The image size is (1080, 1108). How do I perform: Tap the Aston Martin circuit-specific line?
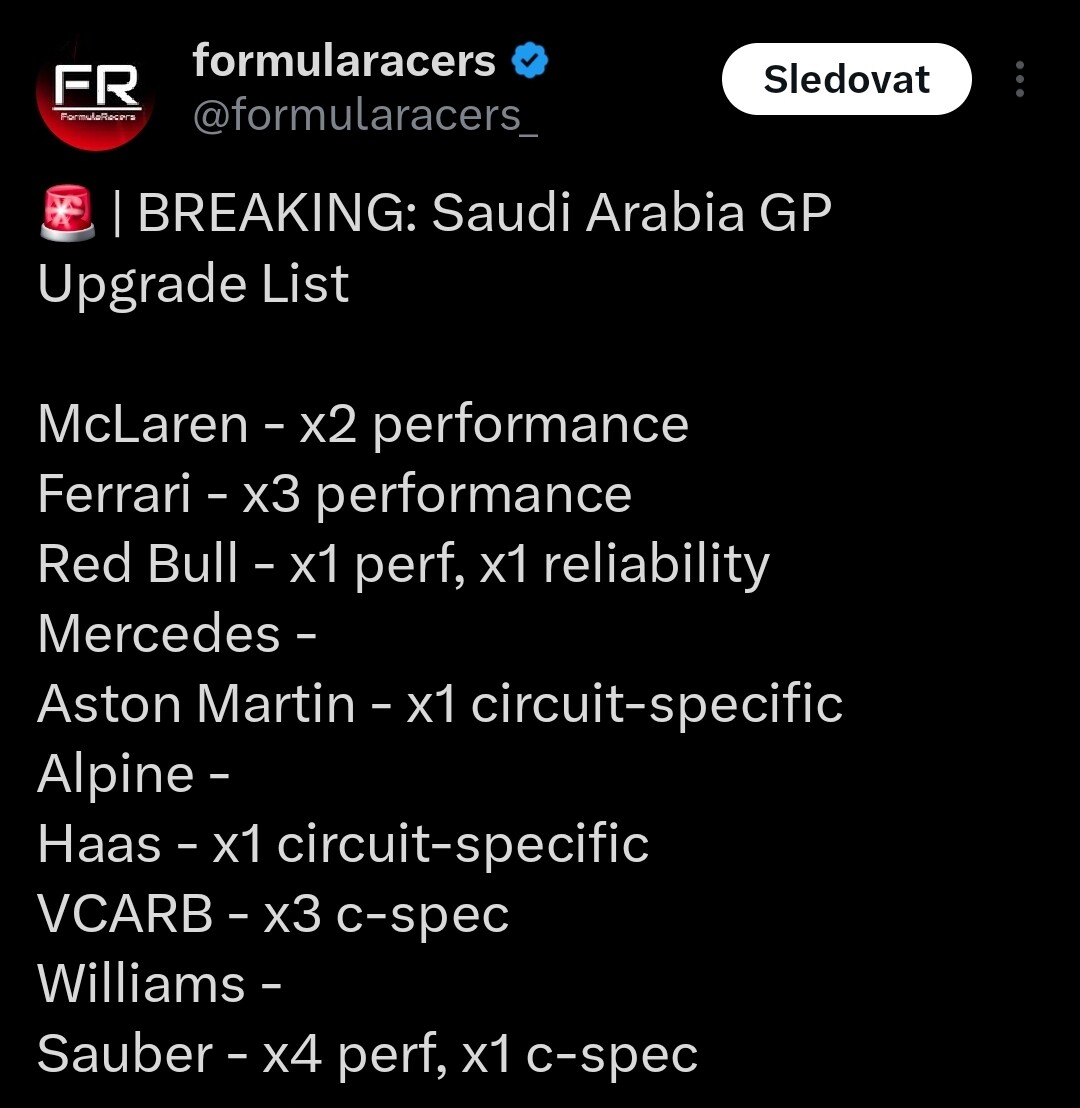440,704
